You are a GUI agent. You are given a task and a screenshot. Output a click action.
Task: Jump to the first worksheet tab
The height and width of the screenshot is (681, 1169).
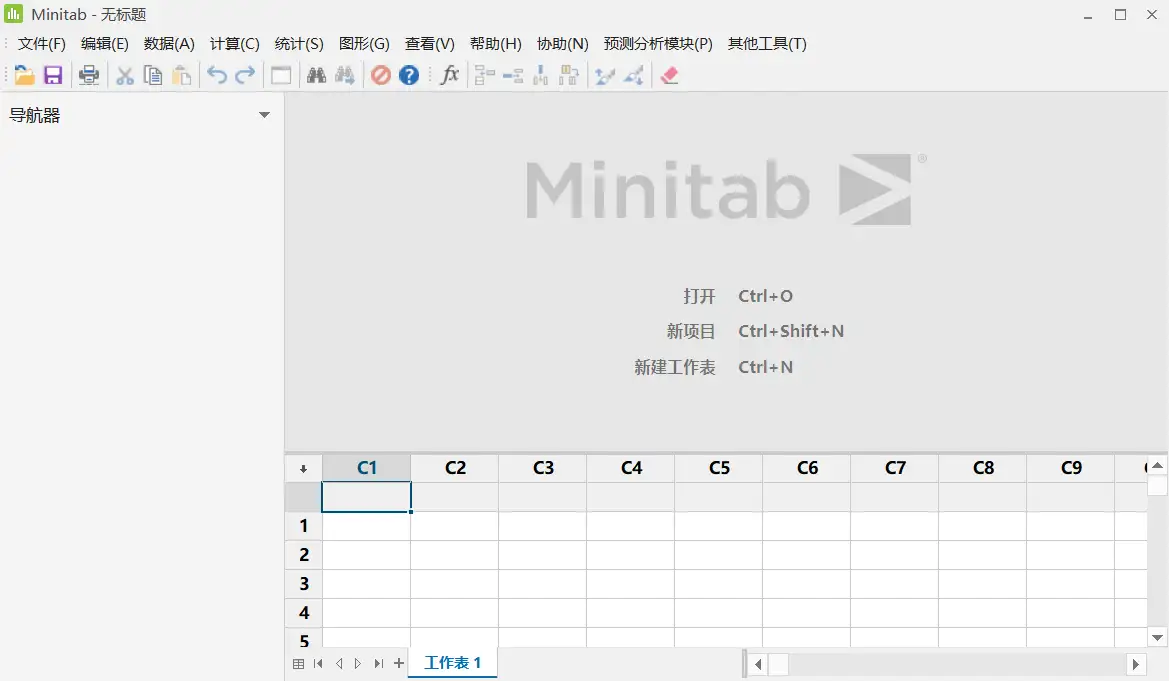(318, 664)
